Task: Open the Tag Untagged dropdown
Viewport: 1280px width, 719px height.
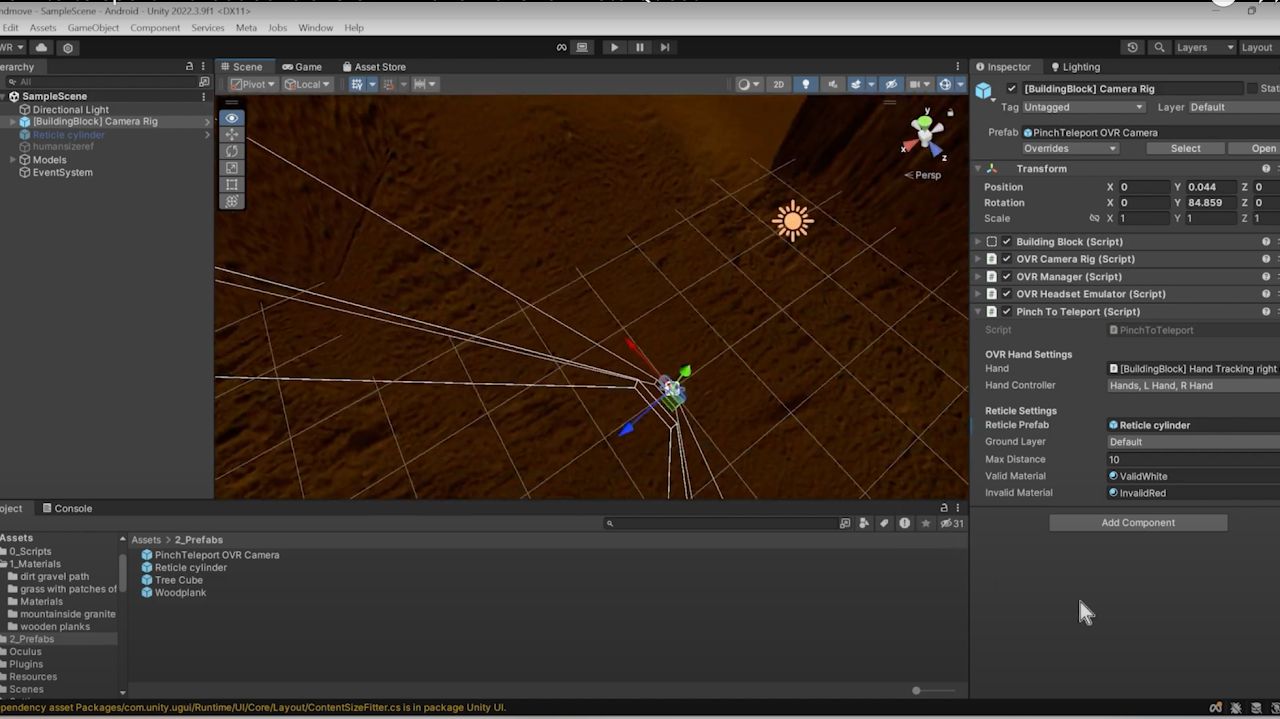Action: [1084, 107]
